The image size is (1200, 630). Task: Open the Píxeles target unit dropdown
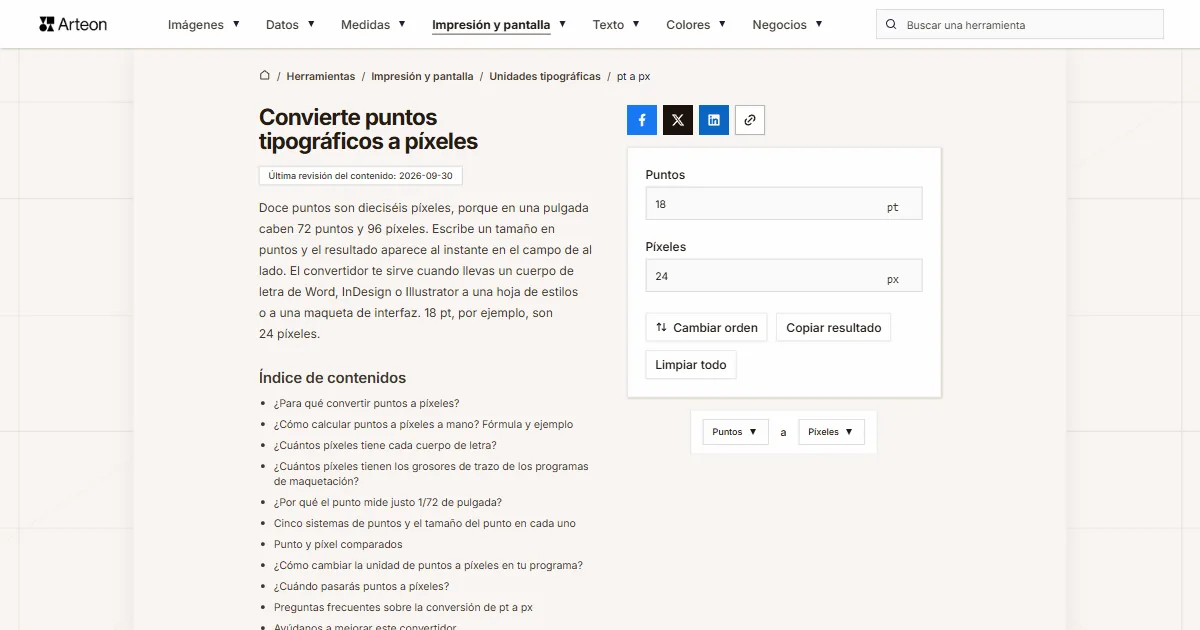click(831, 432)
